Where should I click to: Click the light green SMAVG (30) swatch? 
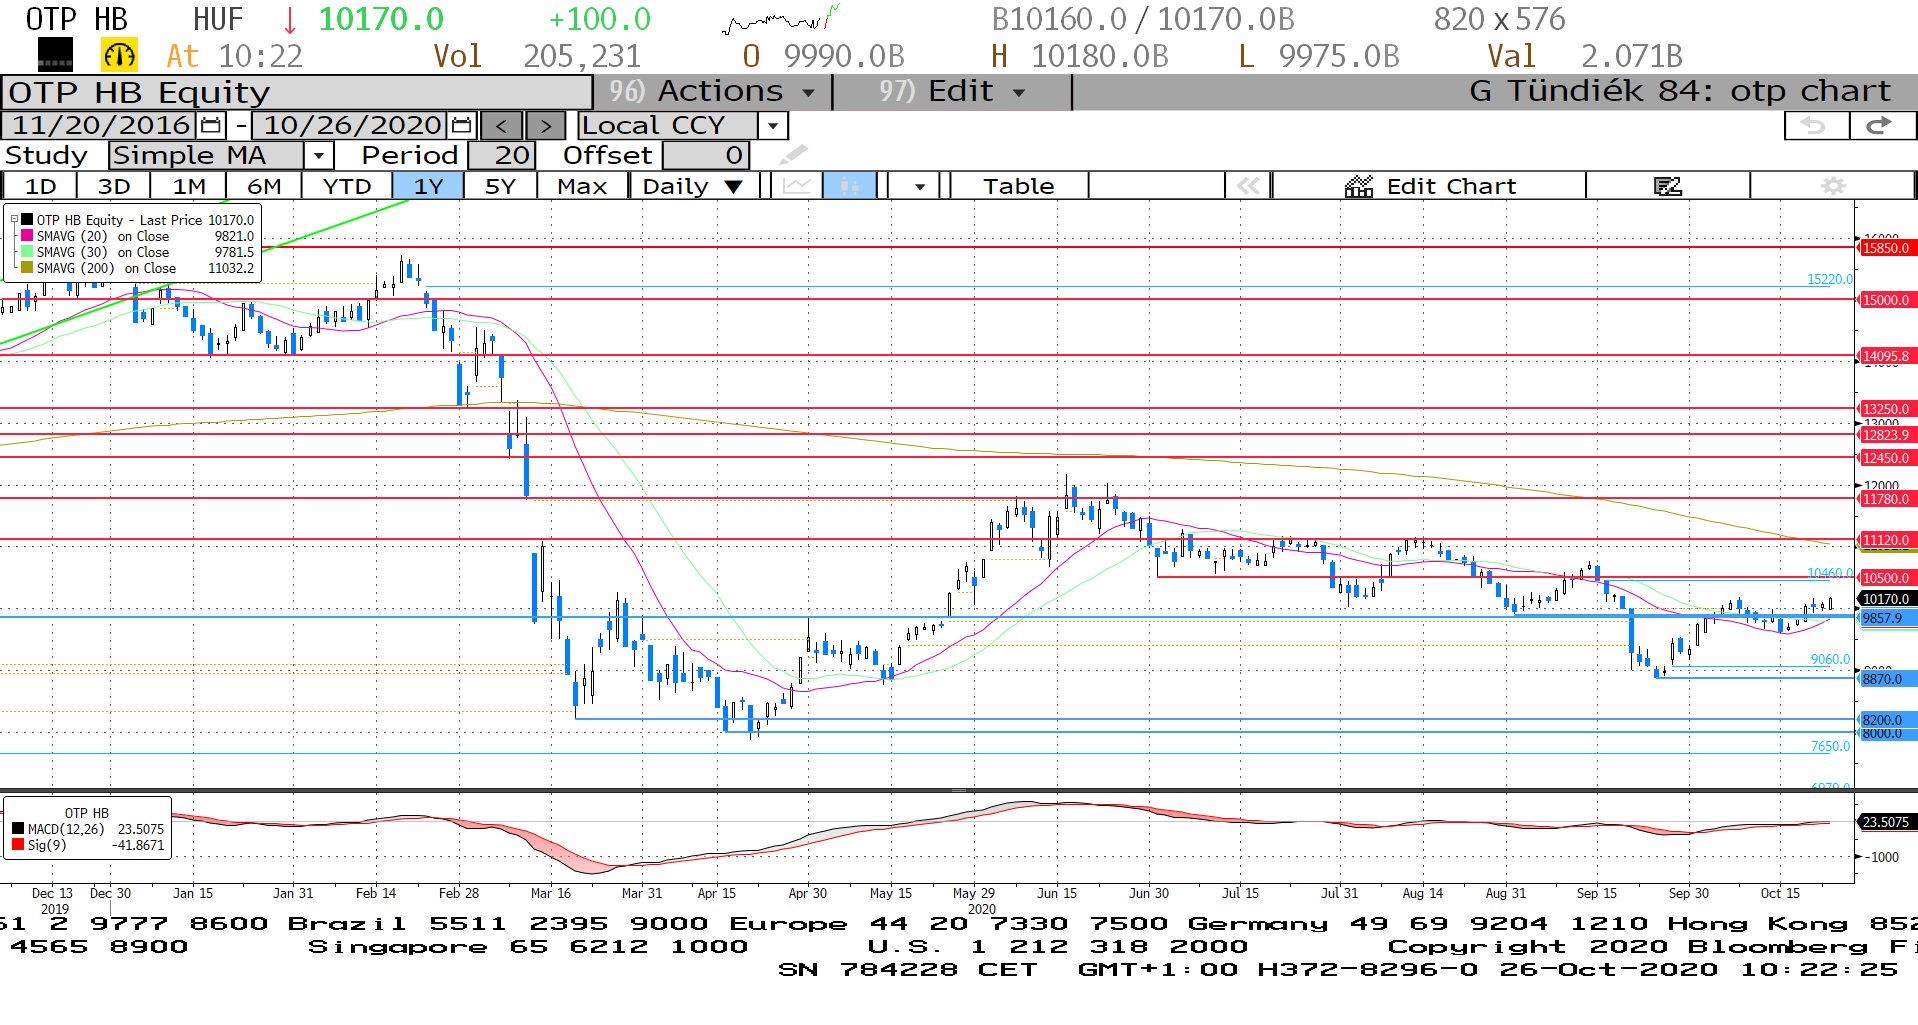tap(27, 252)
